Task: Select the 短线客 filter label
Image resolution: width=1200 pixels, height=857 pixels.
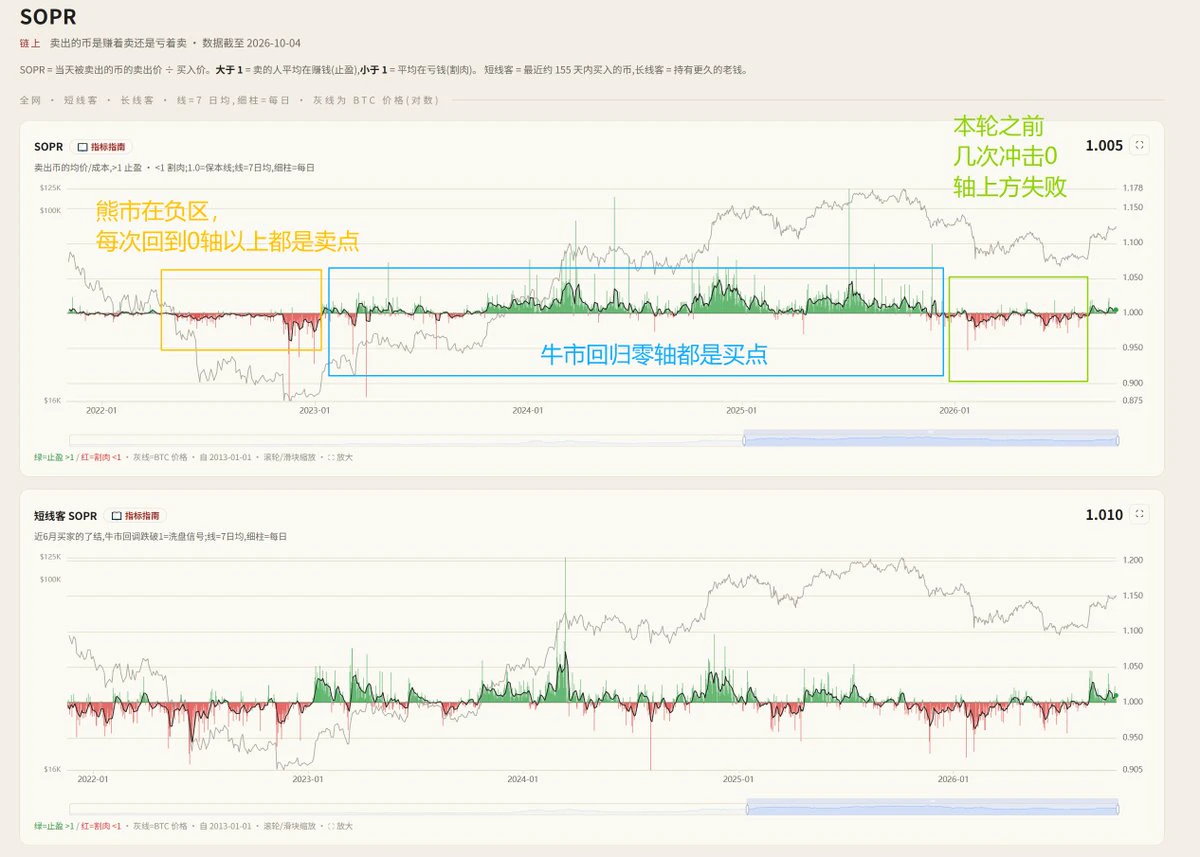Action: tap(80, 101)
